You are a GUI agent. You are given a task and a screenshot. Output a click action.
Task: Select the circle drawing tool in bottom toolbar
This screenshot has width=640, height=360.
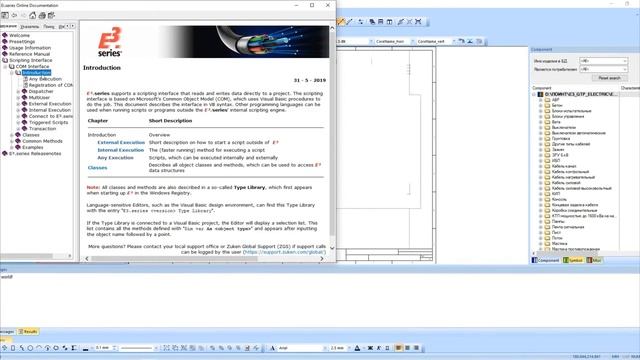coord(30,348)
